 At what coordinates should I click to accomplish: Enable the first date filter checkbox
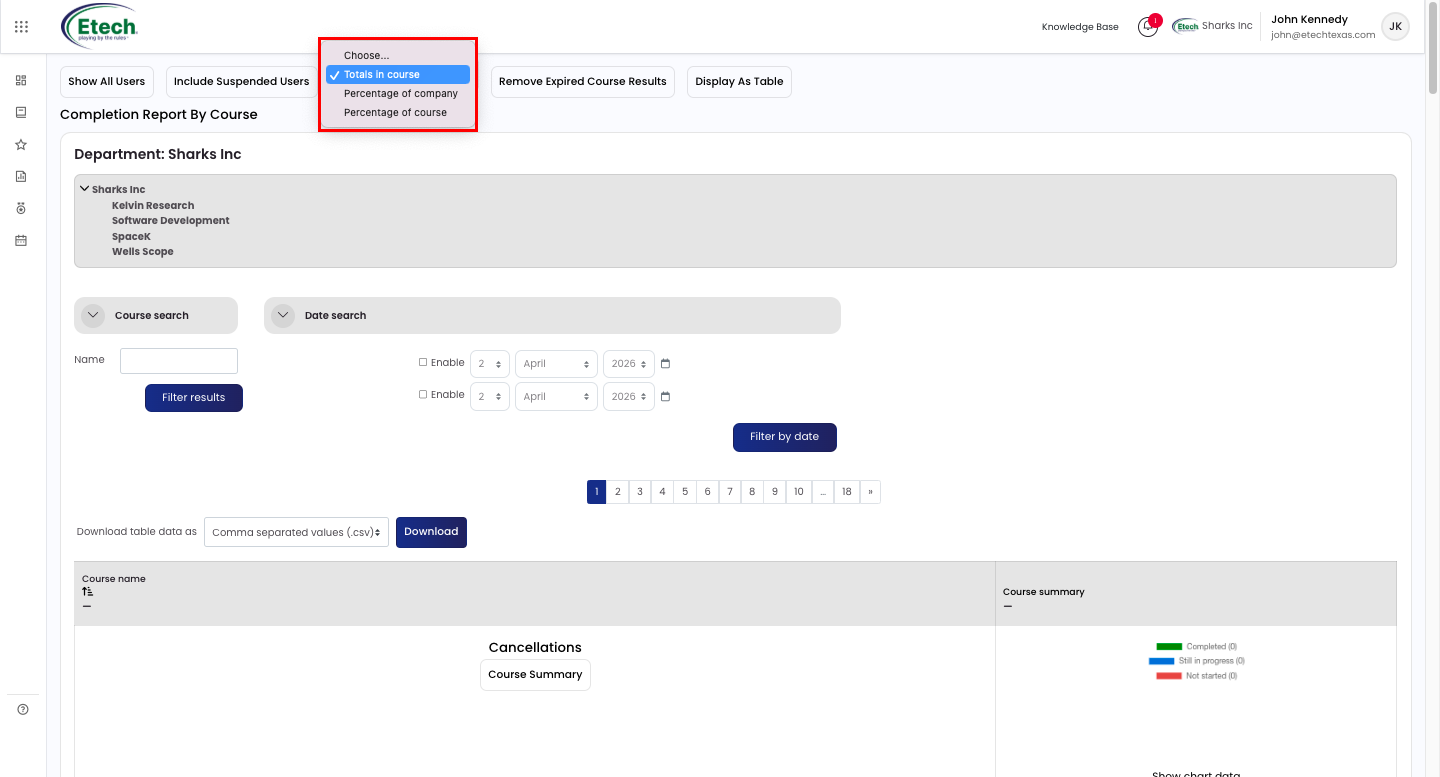[423, 362]
